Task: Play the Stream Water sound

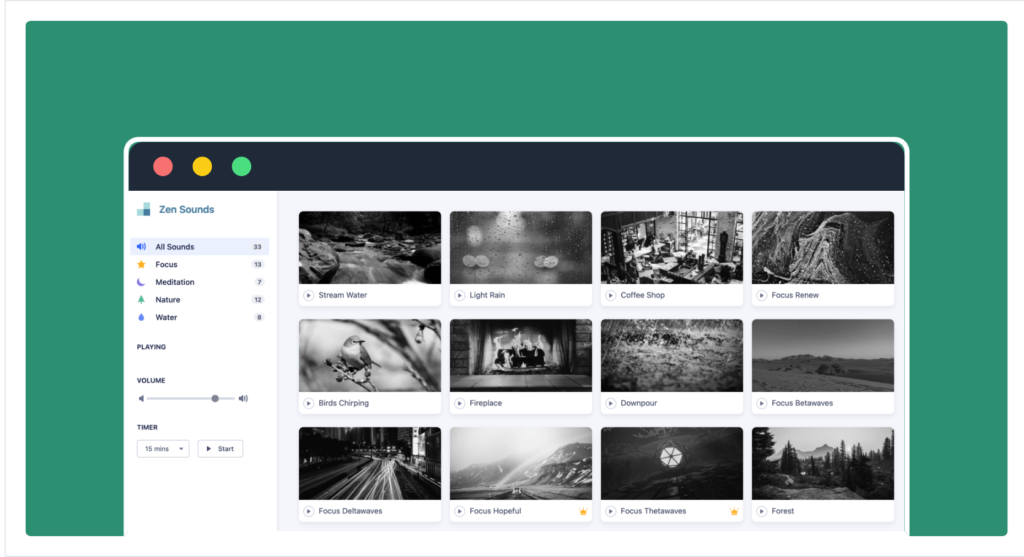Action: coord(309,295)
